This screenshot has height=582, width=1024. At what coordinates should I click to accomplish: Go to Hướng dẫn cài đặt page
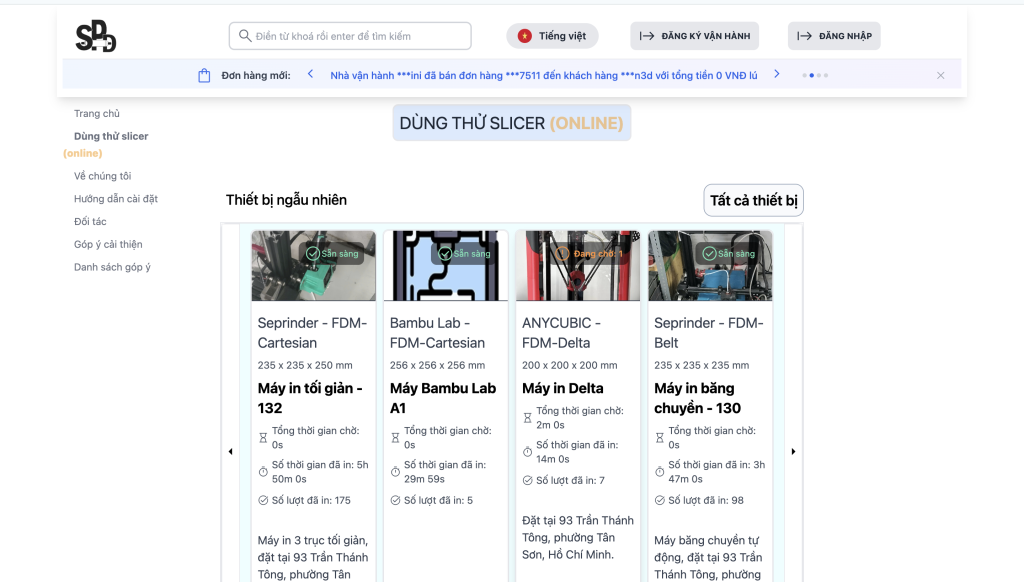116,199
